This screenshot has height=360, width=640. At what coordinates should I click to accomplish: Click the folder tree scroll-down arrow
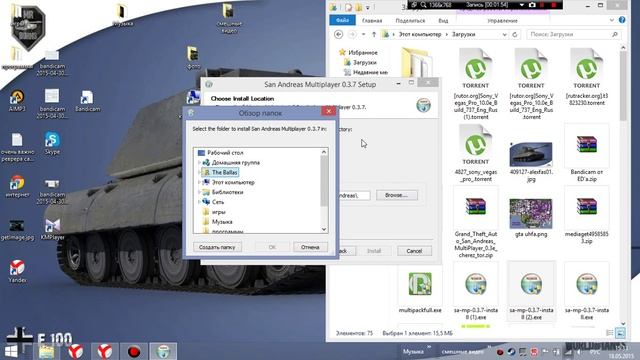(x=324, y=229)
